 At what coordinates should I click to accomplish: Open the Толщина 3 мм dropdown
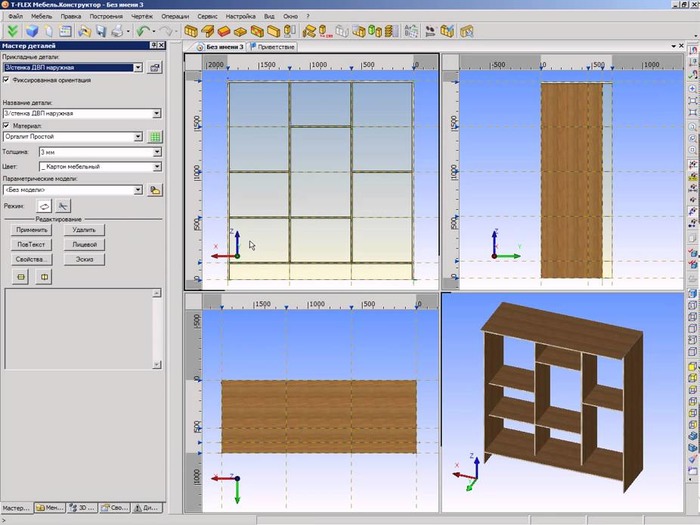pyautogui.click(x=157, y=152)
